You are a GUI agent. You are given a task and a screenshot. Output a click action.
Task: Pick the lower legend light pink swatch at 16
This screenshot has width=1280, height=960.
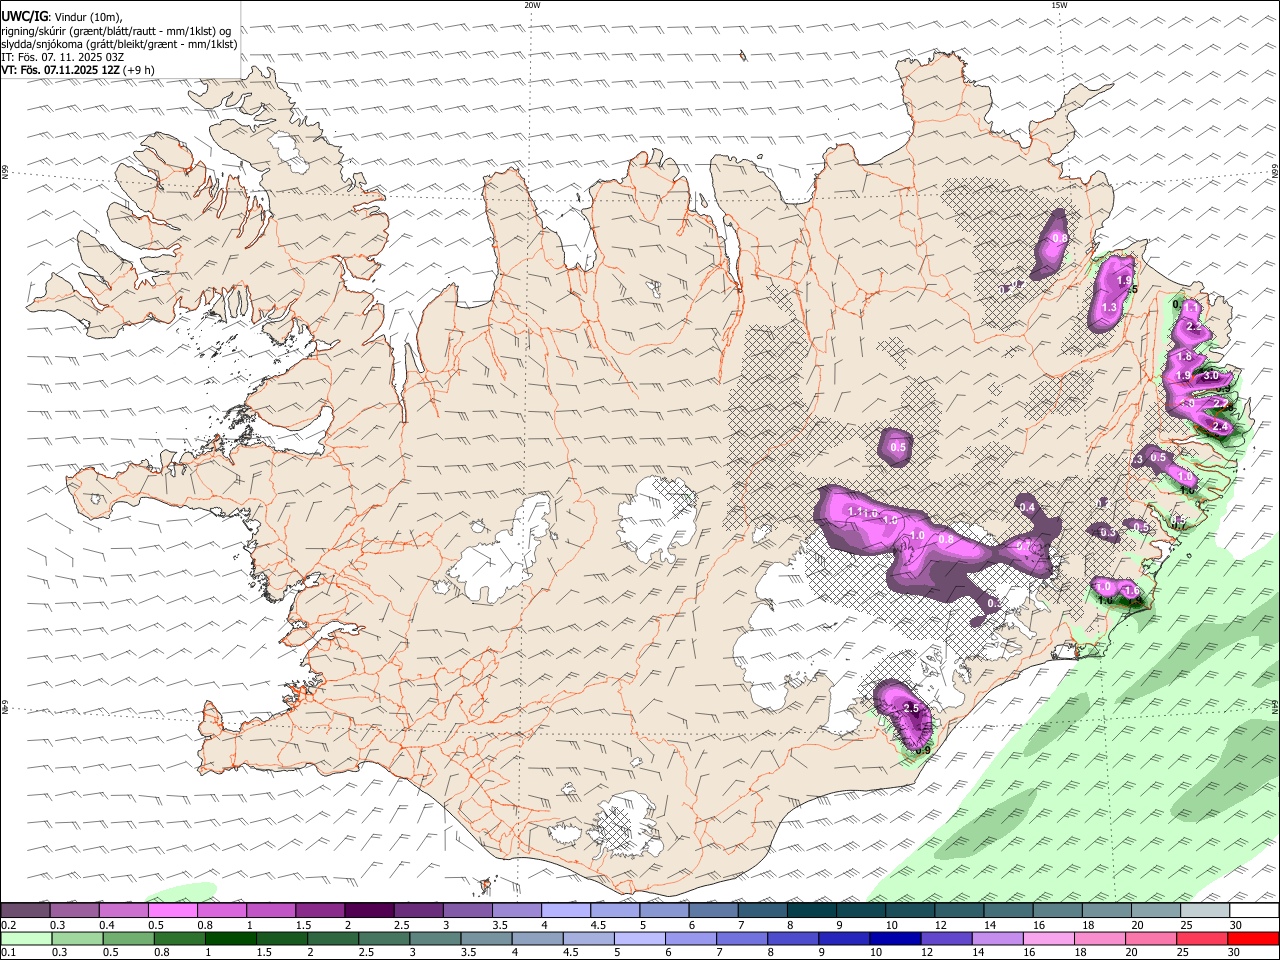pyautogui.click(x=1047, y=938)
